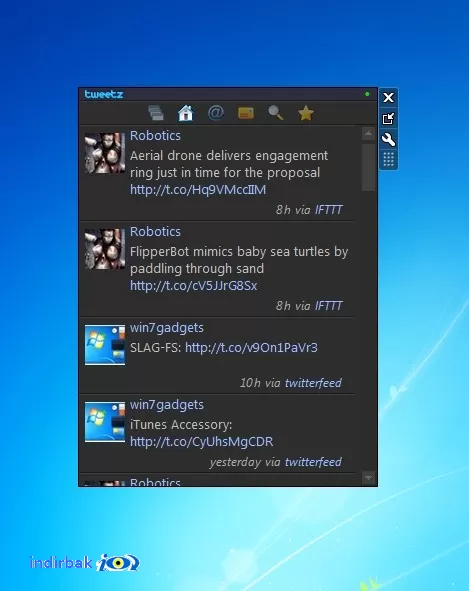This screenshot has height=591, width=469.
Task: Toggle larger size with the resize icon
Action: tap(388, 119)
